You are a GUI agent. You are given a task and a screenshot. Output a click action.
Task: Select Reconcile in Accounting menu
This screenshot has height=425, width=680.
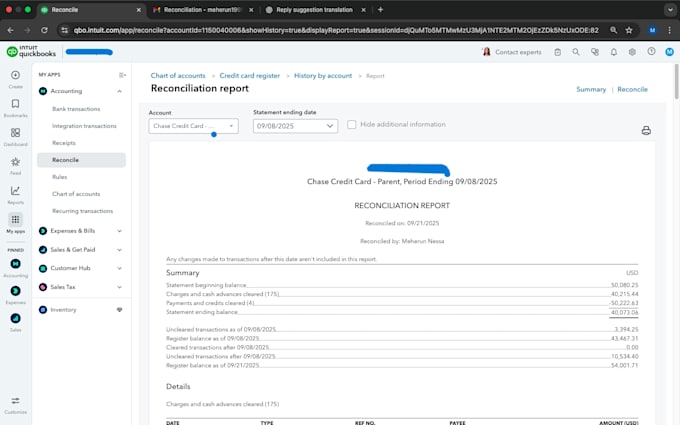point(81,160)
